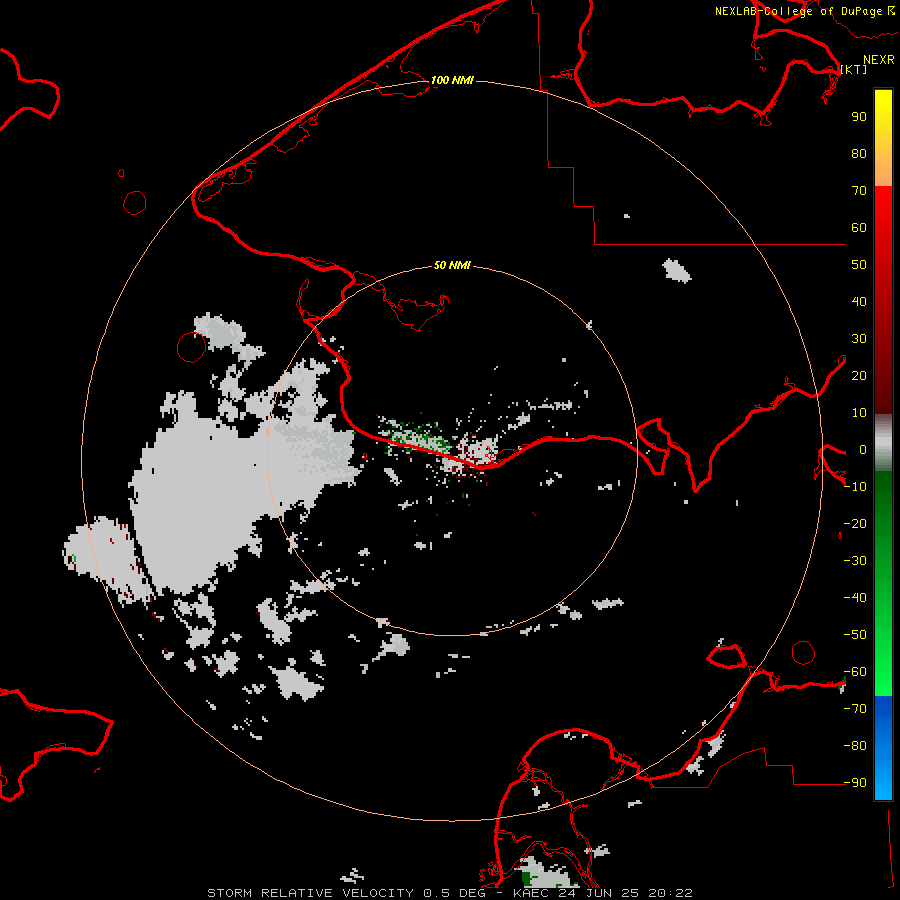Click the -60 value on velocity scale
The image size is (900, 900).
click(x=855, y=672)
